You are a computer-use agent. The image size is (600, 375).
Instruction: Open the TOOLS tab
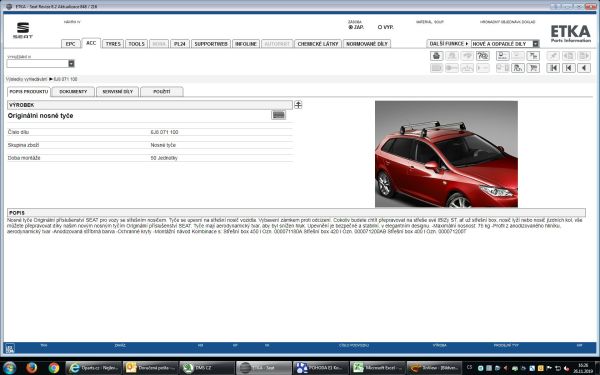point(136,44)
